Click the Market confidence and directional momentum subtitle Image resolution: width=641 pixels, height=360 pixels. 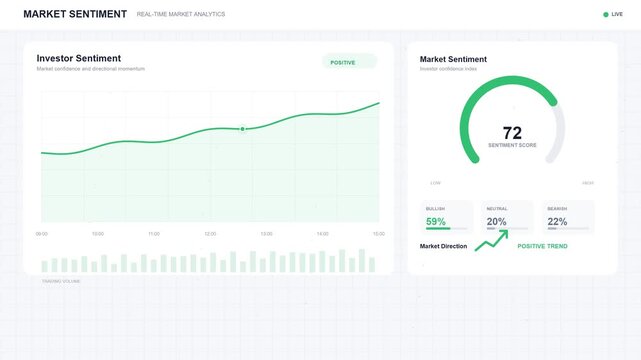coord(91,69)
